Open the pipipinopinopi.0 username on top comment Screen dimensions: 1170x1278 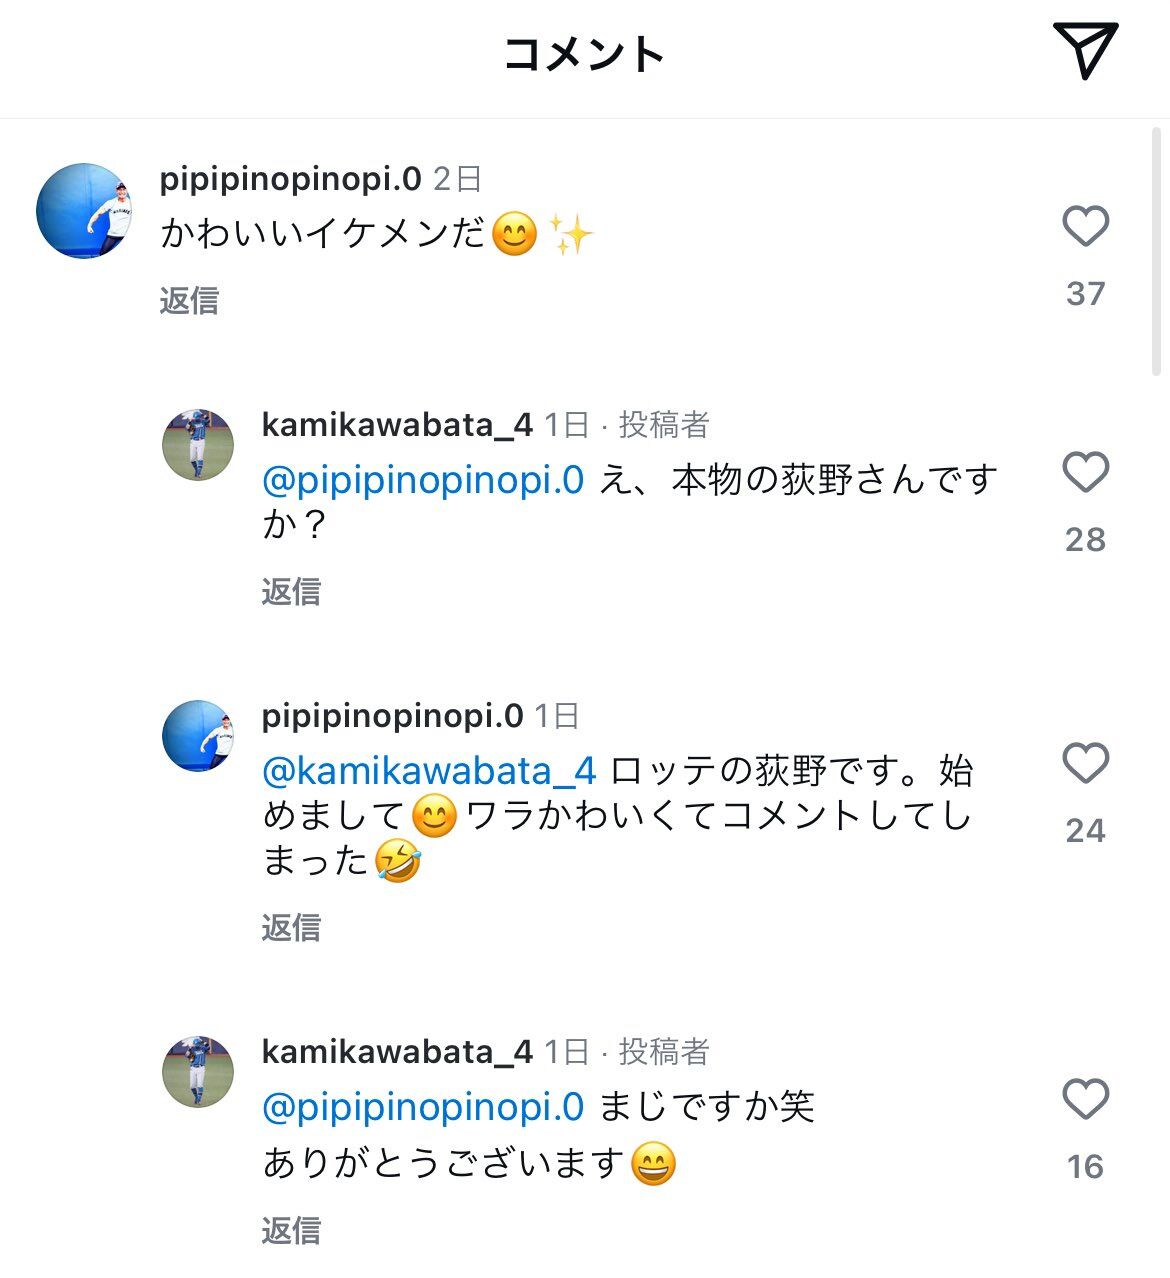[x=290, y=179]
